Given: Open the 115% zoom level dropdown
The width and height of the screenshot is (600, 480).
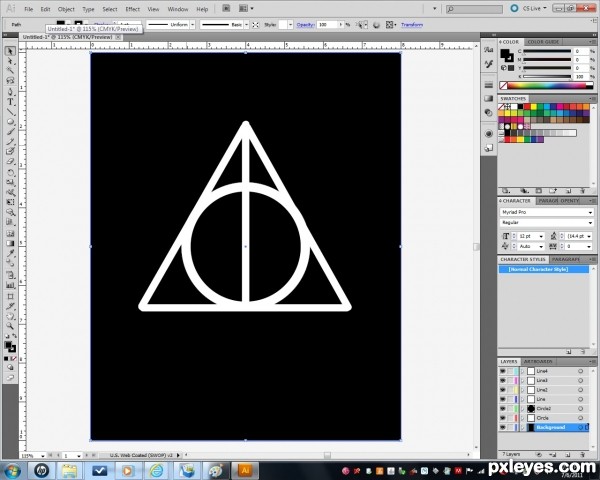Looking at the screenshot, I should point(42,456).
